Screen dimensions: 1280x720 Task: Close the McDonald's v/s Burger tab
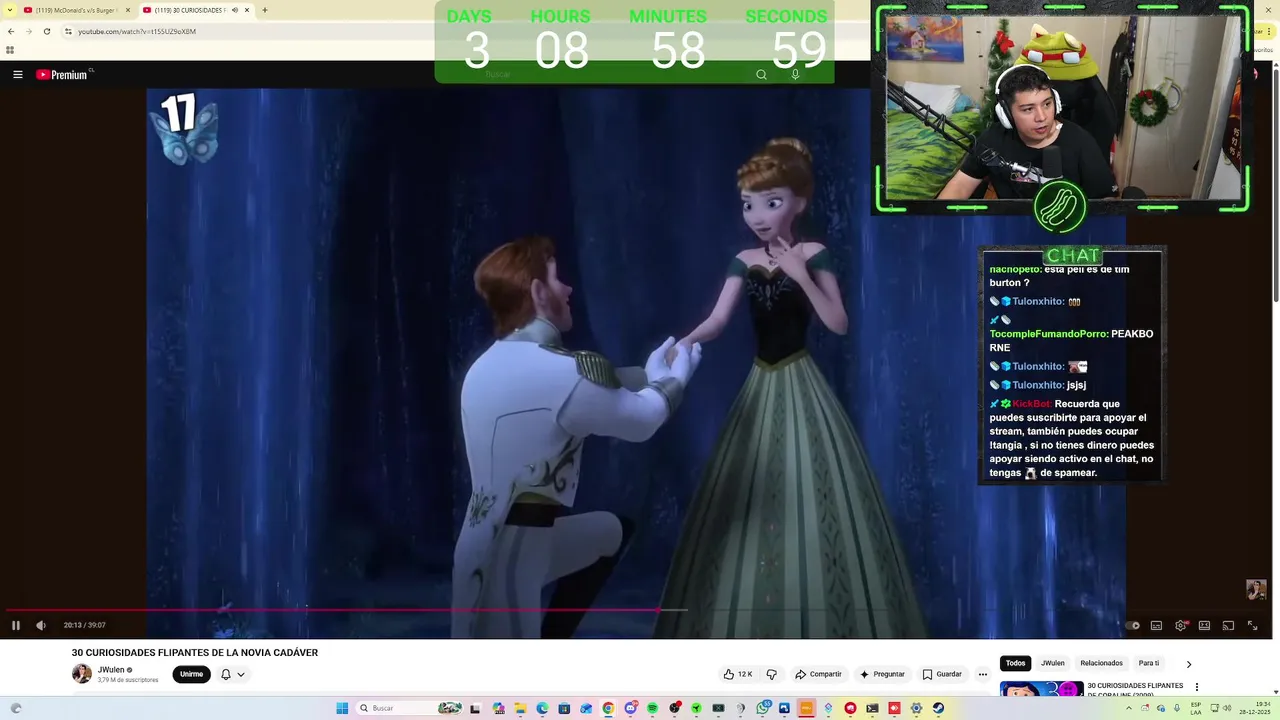[x=128, y=10]
